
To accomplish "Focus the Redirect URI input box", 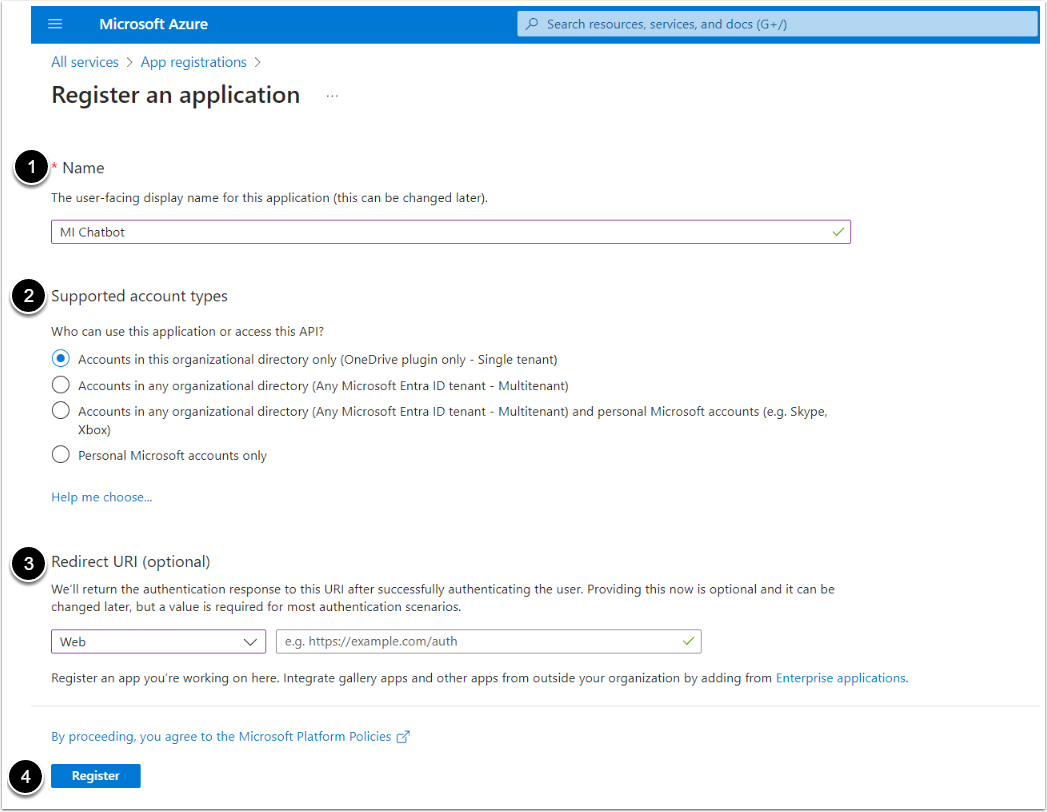I will tap(478, 641).
